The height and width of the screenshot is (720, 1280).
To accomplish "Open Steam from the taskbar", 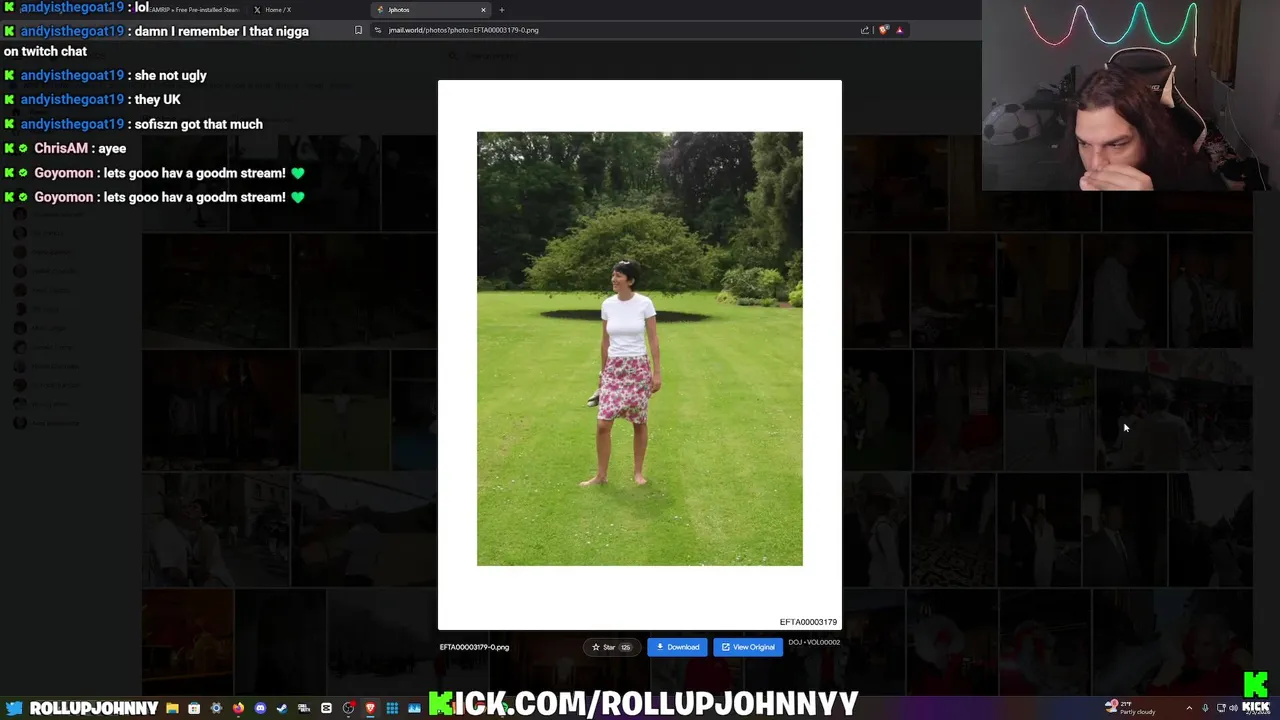I will 282,708.
